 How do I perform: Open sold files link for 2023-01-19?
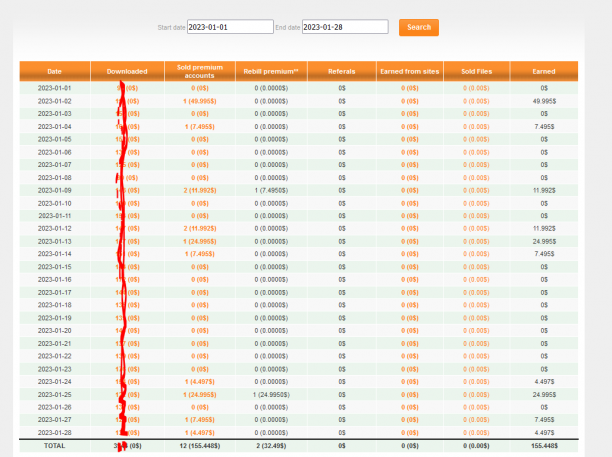click(476, 318)
